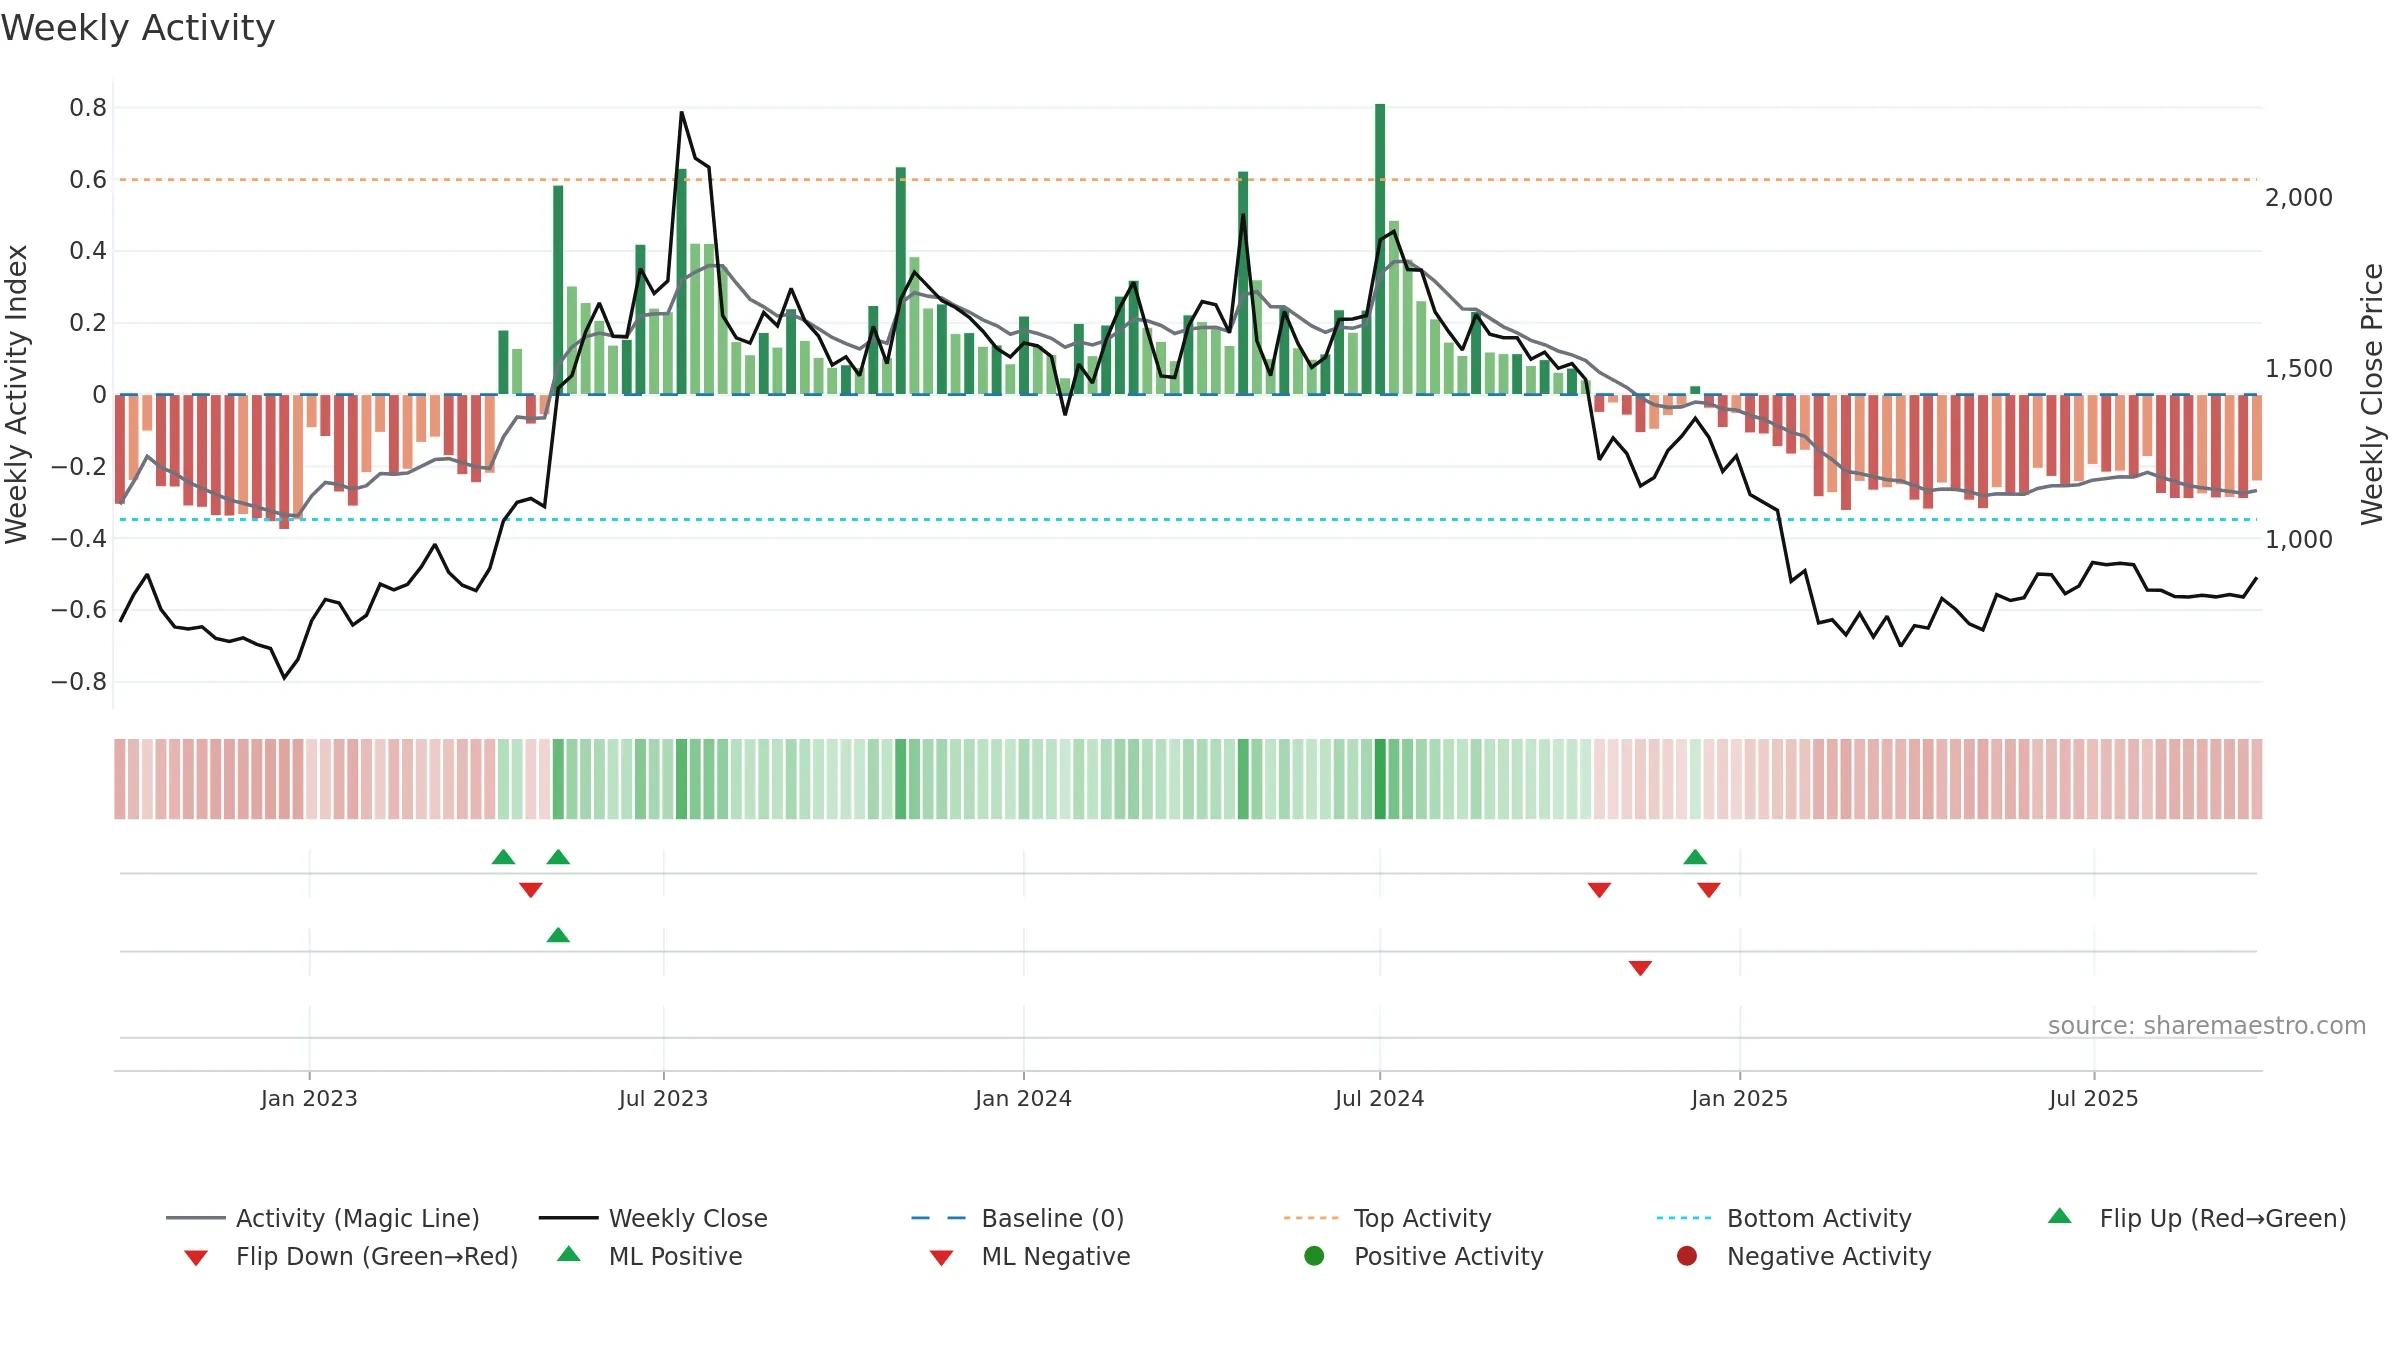Click the Jul 2023 x-axis label
The height and width of the screenshot is (1350, 2400).
click(x=663, y=1098)
